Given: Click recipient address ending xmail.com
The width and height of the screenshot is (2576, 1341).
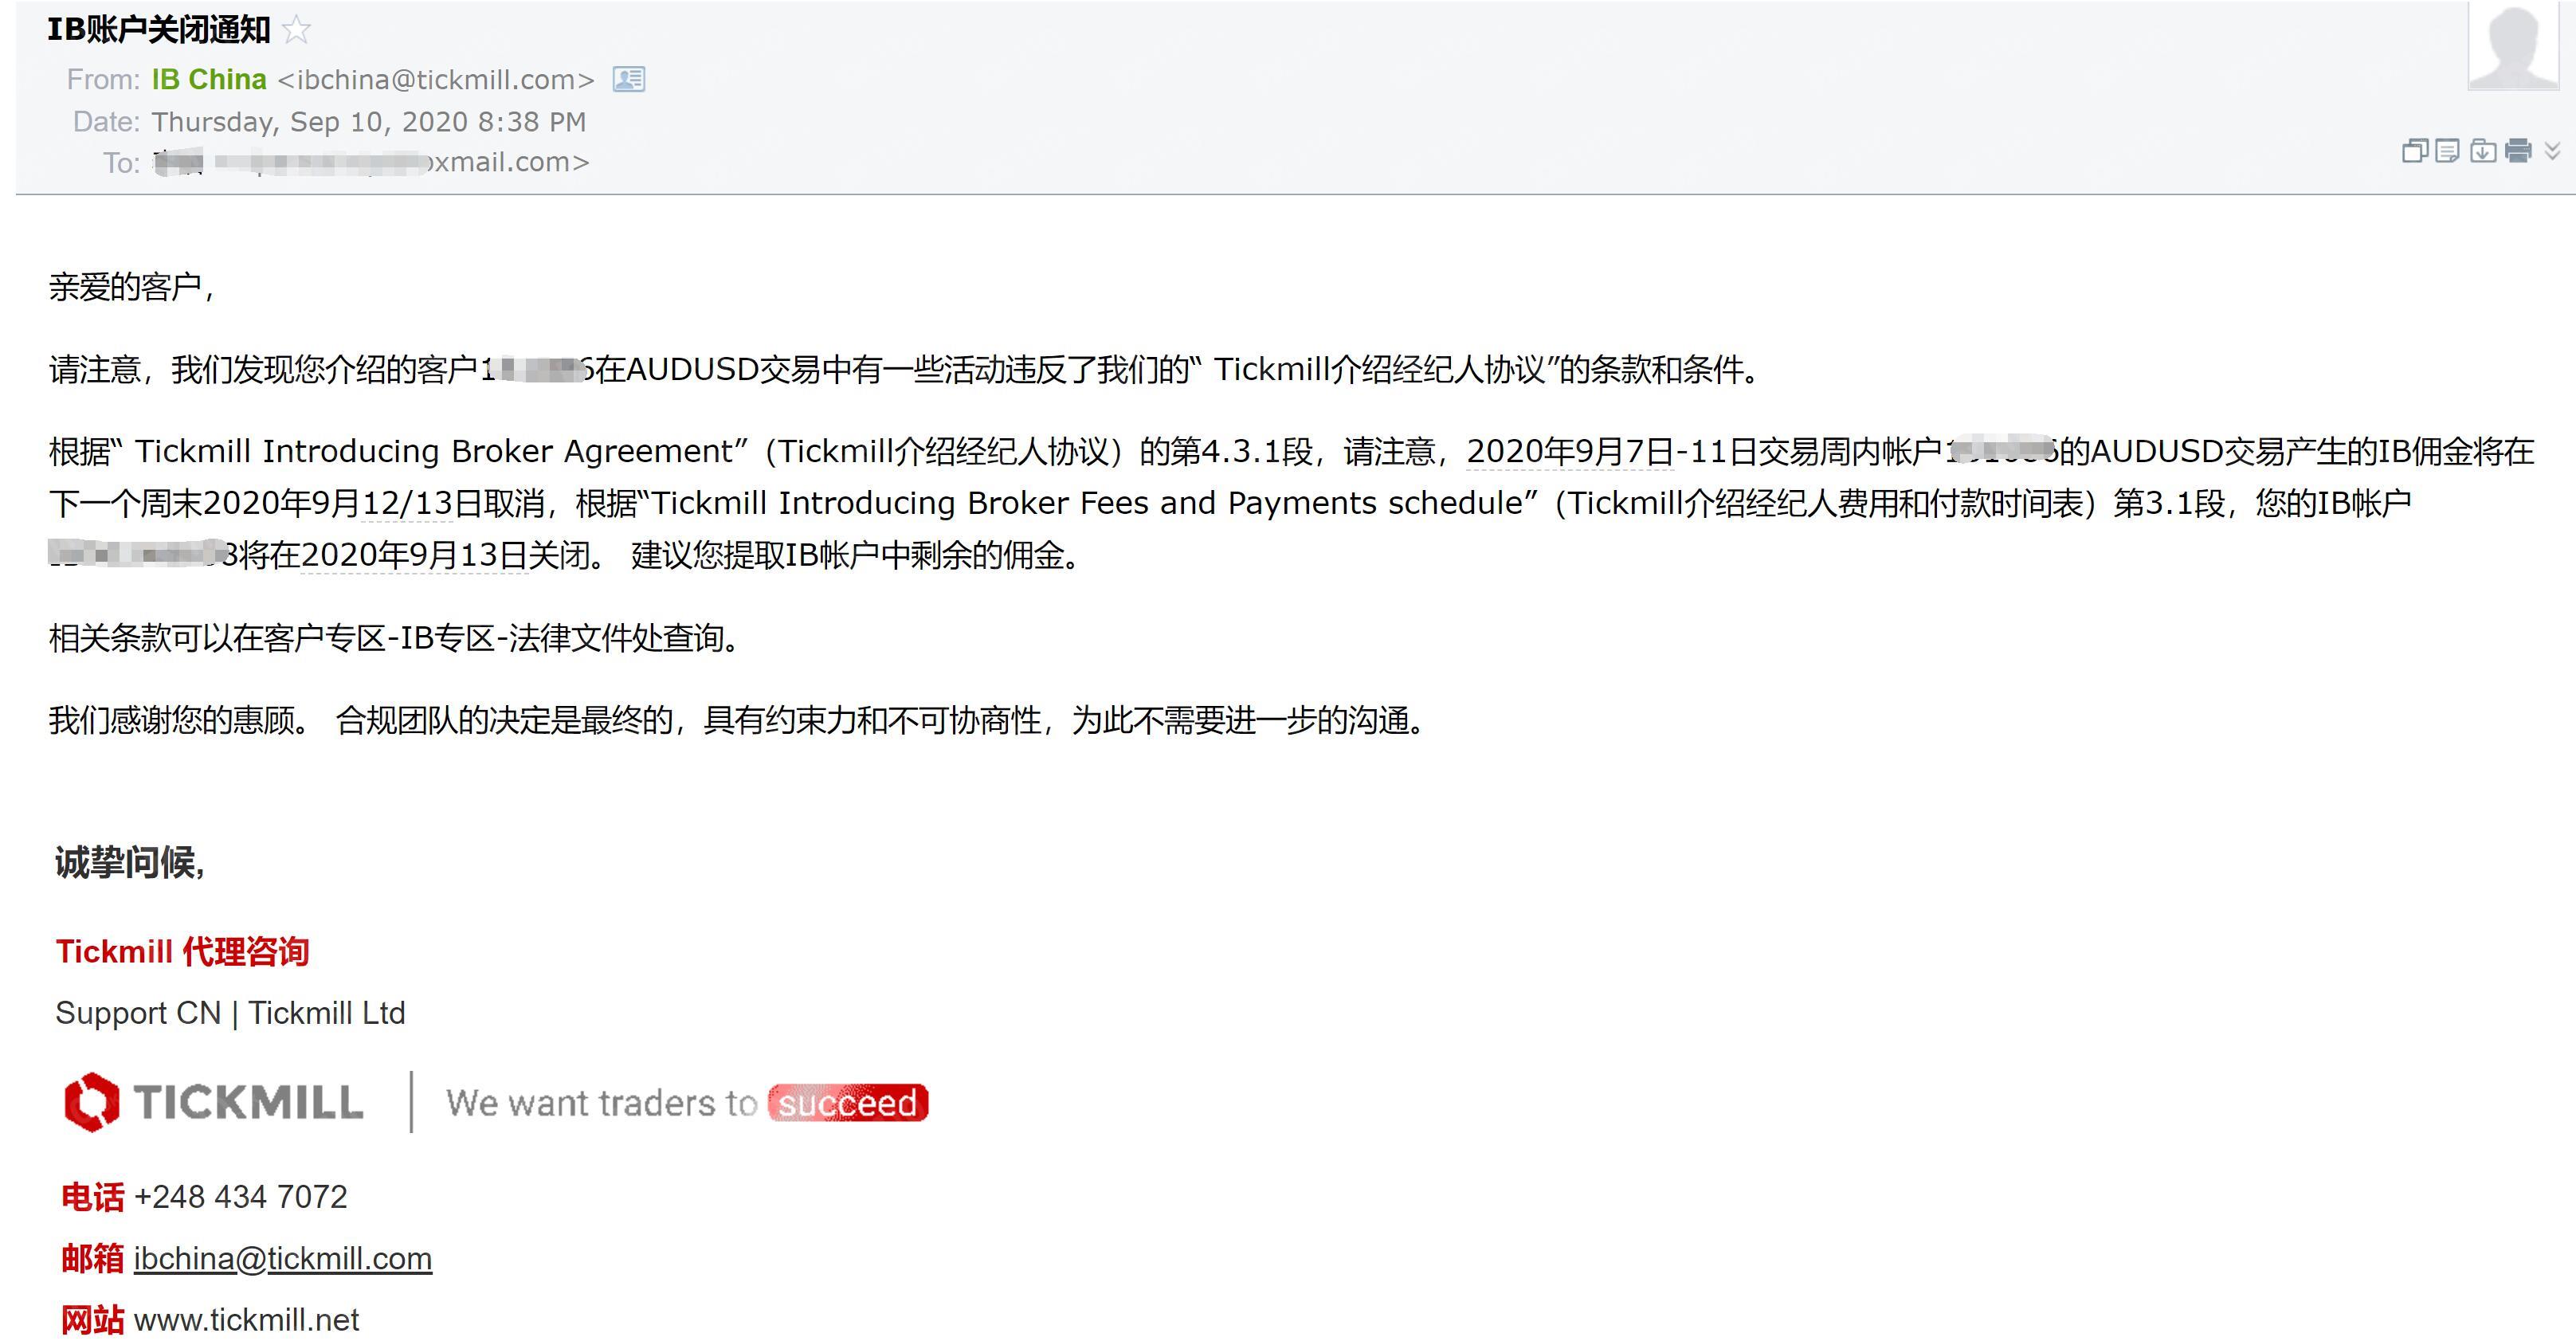Looking at the screenshot, I should coord(371,162).
